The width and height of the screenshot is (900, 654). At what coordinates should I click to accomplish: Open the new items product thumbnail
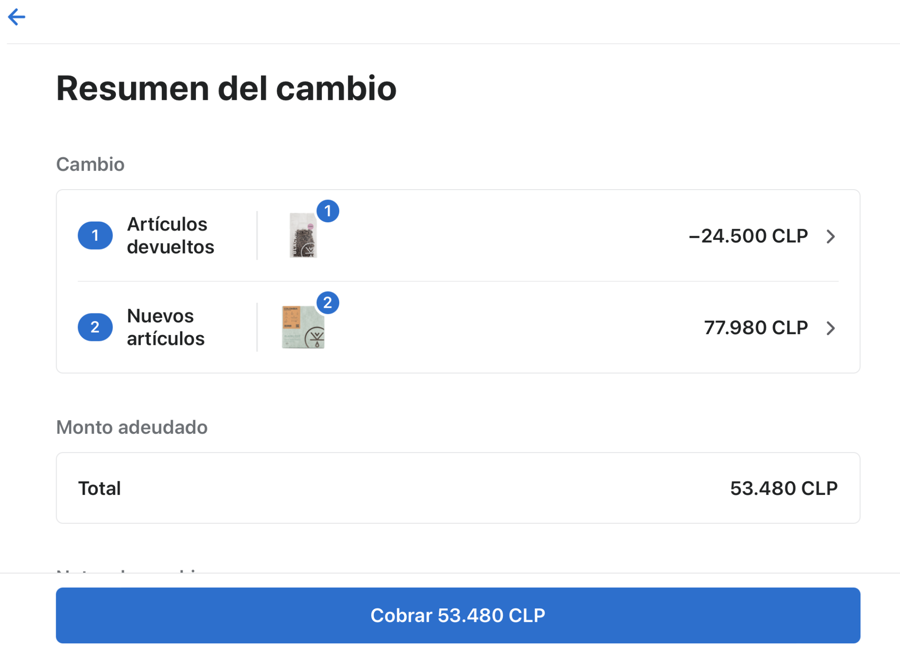coord(303,328)
